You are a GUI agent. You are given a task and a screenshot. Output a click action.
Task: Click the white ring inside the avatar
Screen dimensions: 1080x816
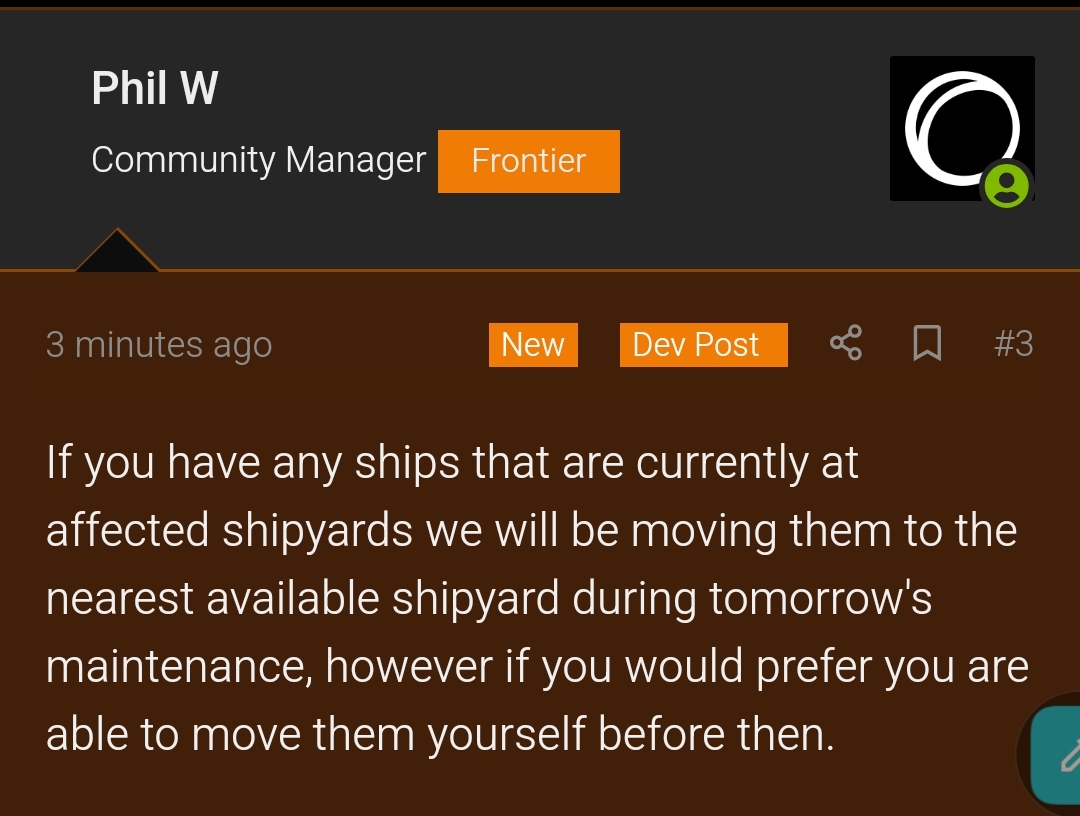[962, 128]
